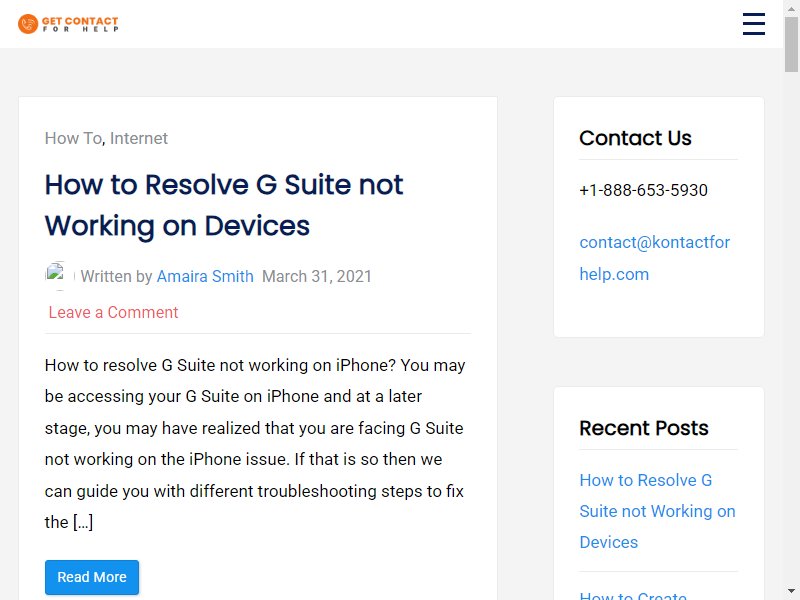Click the Contact Us widget heading
The height and width of the screenshot is (600, 800).
pos(635,138)
